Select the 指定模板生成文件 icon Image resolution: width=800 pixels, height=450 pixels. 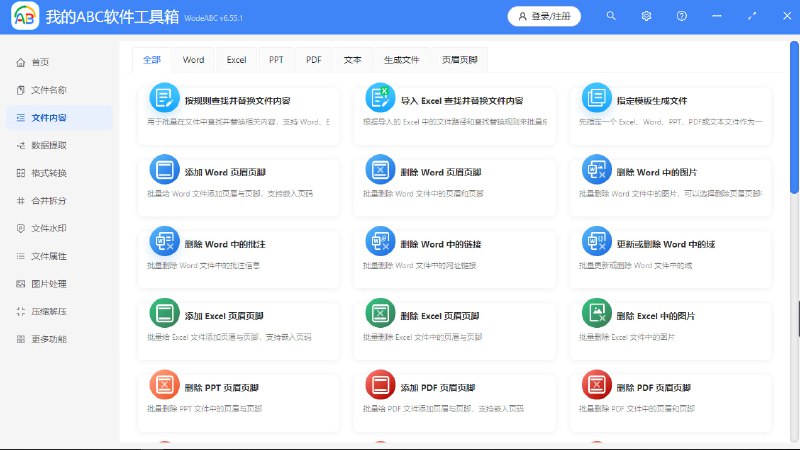(596, 98)
